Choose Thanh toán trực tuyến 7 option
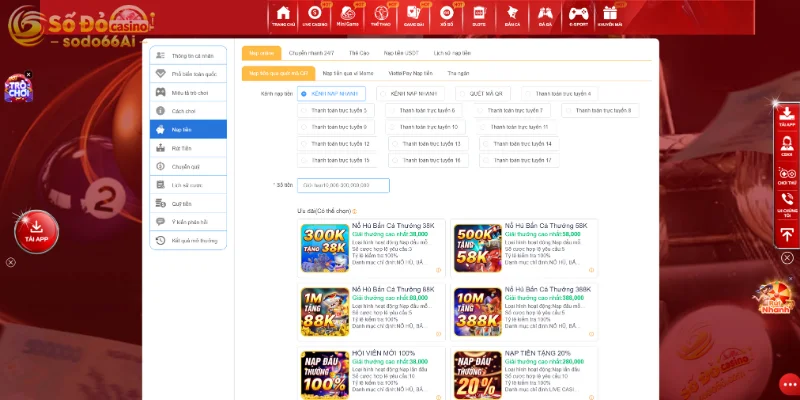 click(516, 110)
